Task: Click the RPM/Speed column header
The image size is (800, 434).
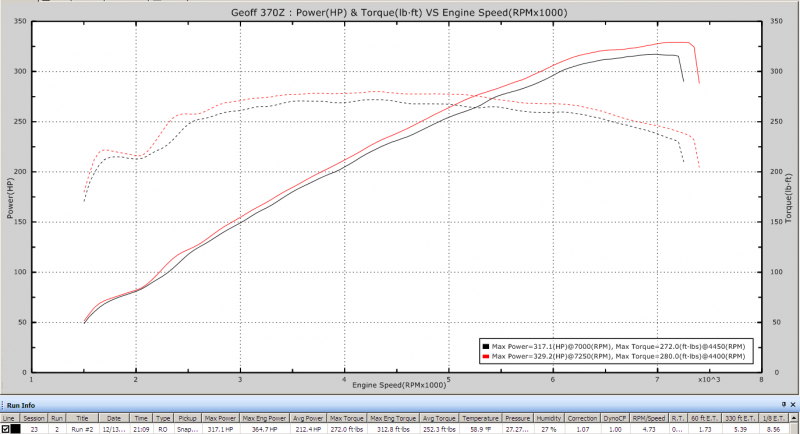Action: pos(649,418)
